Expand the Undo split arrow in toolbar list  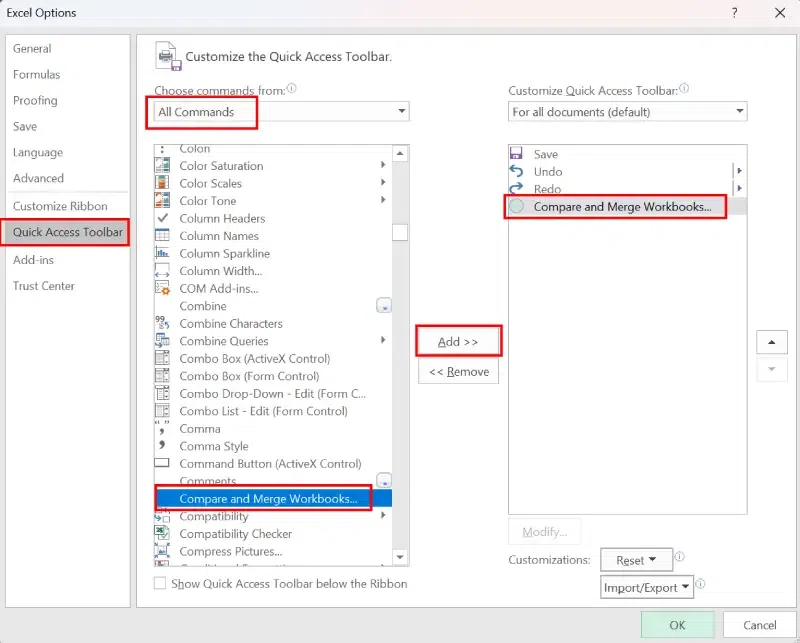[x=739, y=171]
